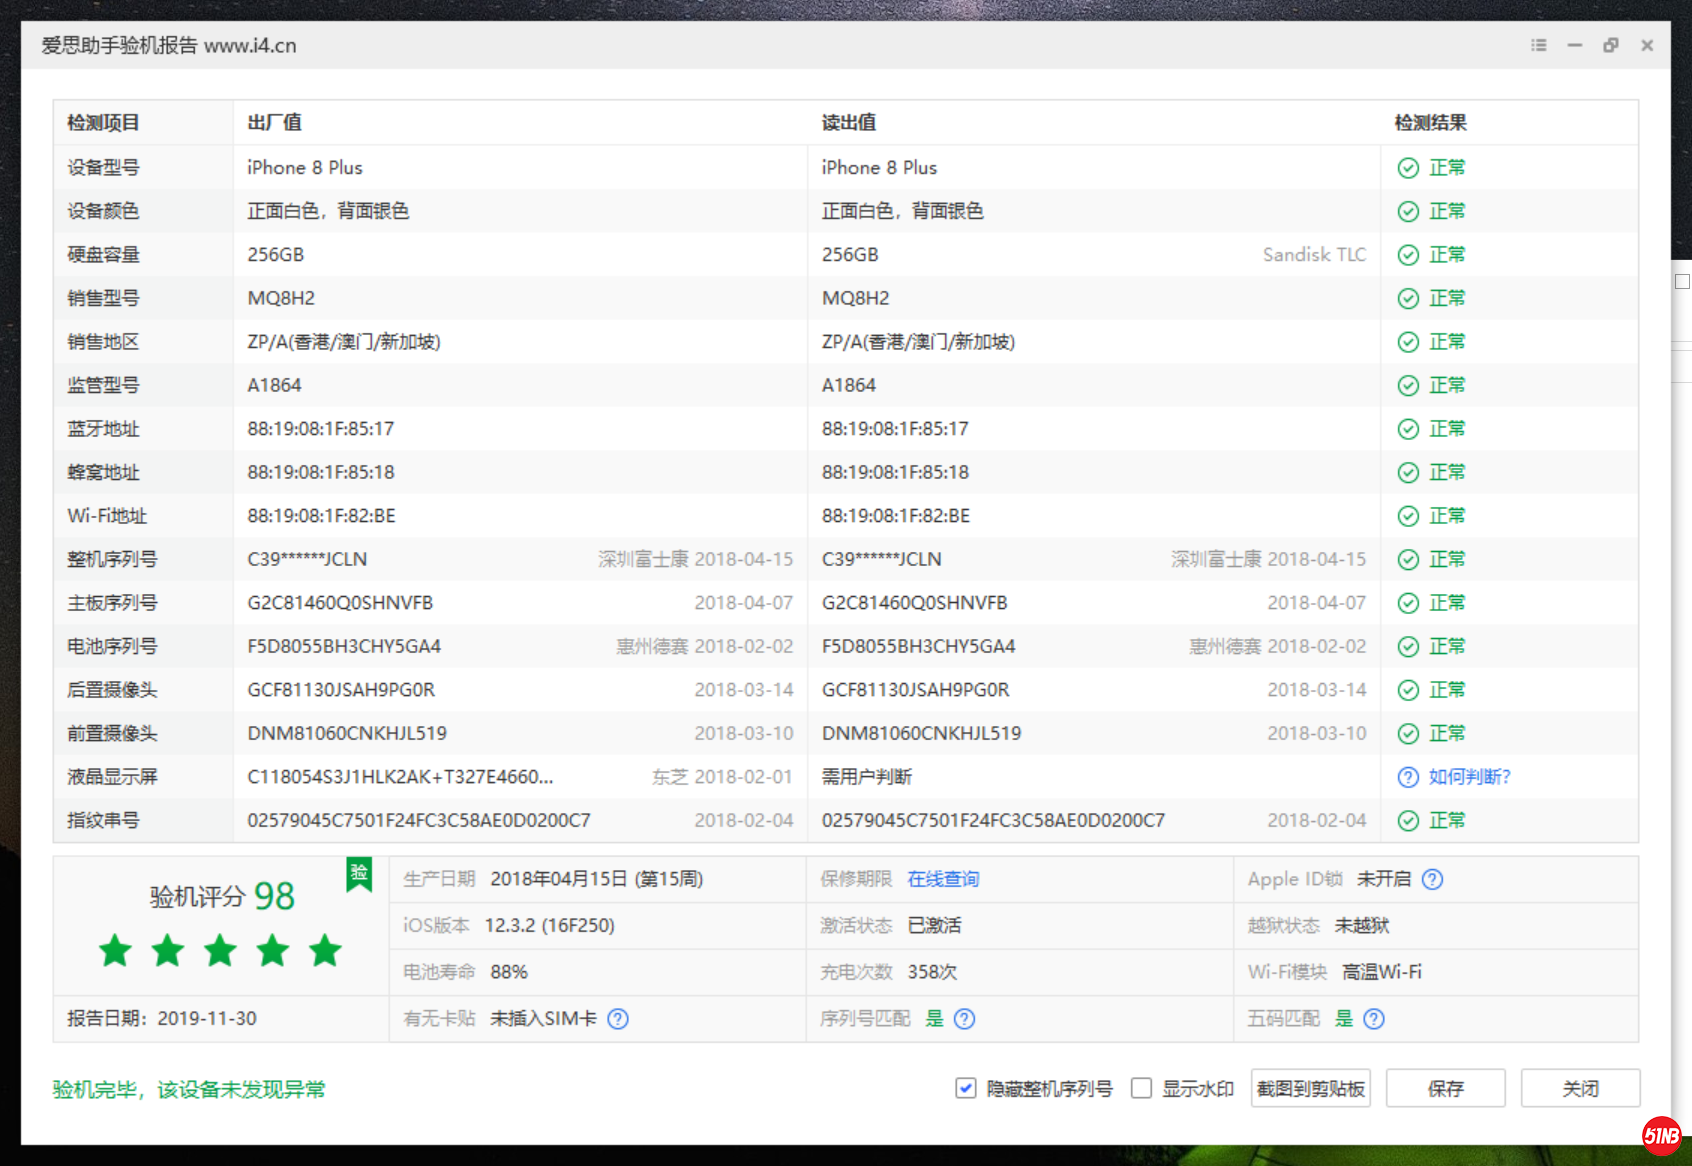The height and width of the screenshot is (1166, 1692).
Task: Select the Sandisk TLC label in 硬盘容量 row
Action: click(1313, 254)
